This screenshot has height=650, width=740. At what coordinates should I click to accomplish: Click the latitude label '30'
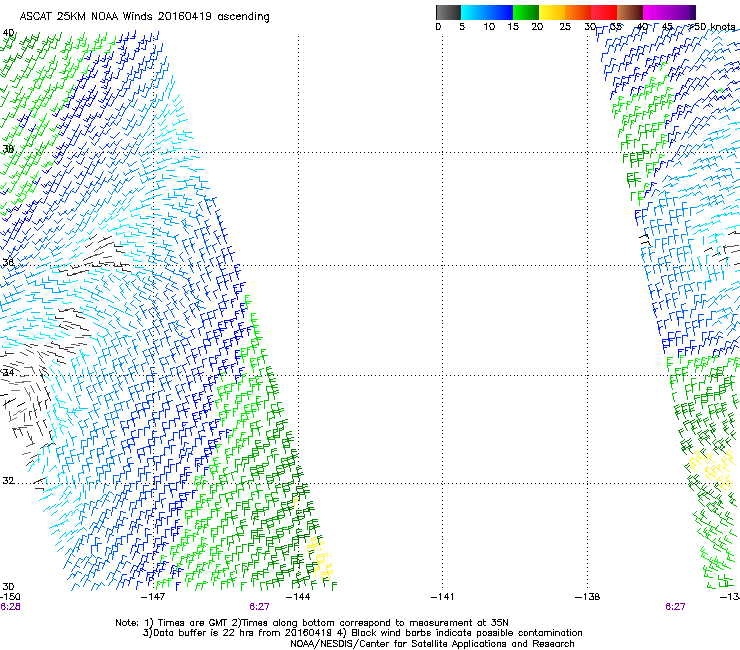click(8, 587)
